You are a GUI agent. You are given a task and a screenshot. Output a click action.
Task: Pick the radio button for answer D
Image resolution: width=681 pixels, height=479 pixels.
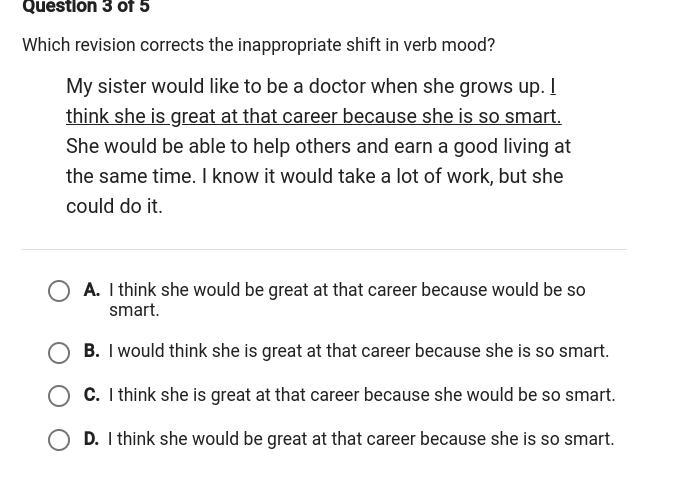59,440
